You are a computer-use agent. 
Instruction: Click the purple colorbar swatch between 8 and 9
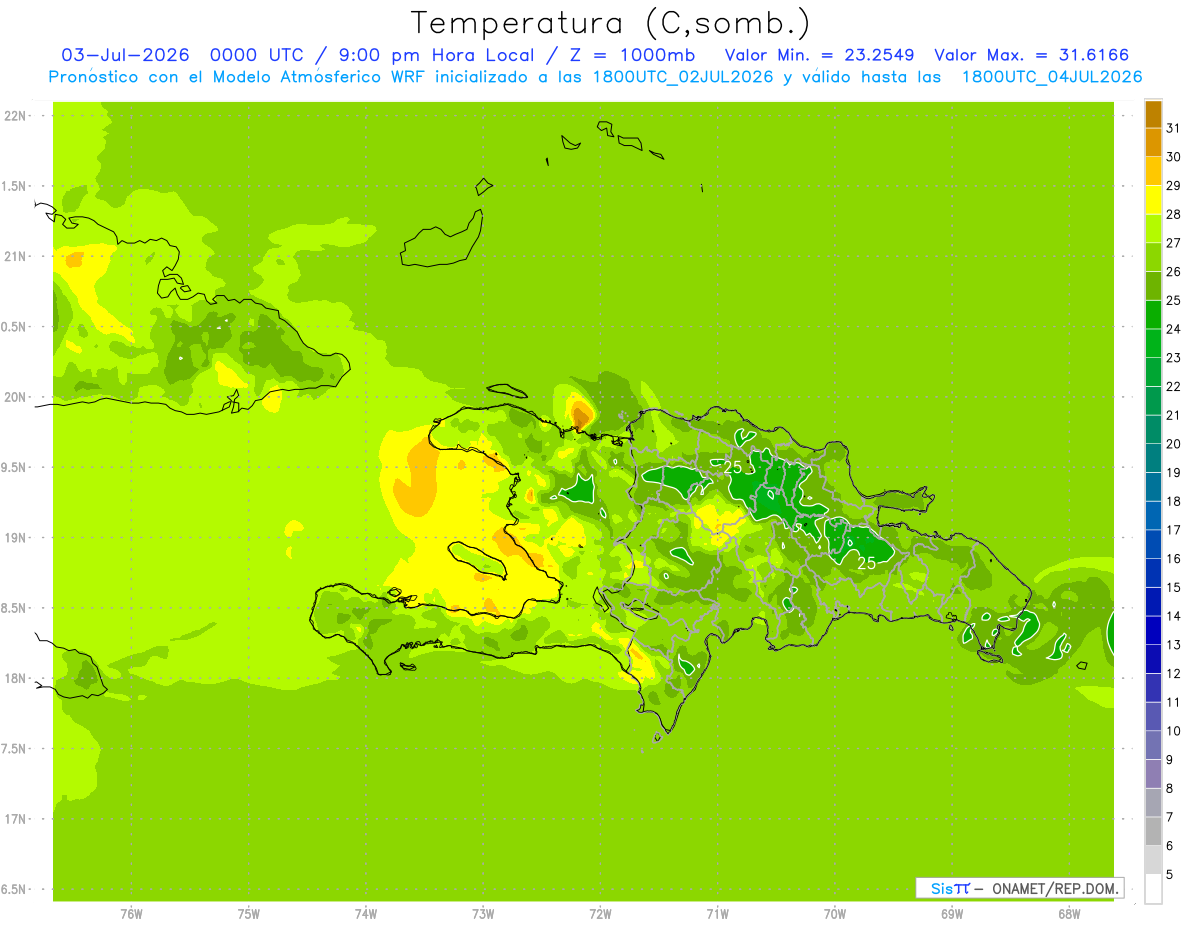1153,774
